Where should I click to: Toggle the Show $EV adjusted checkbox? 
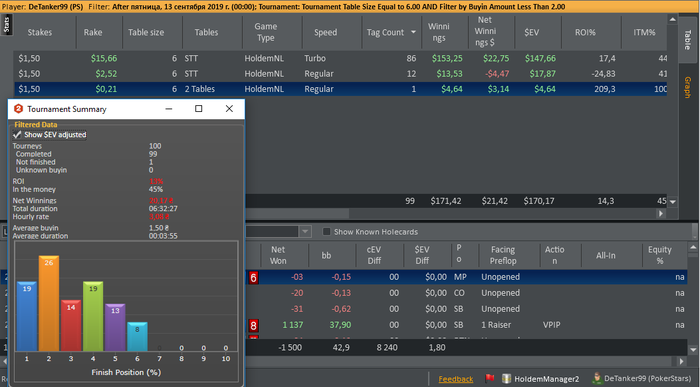17,135
